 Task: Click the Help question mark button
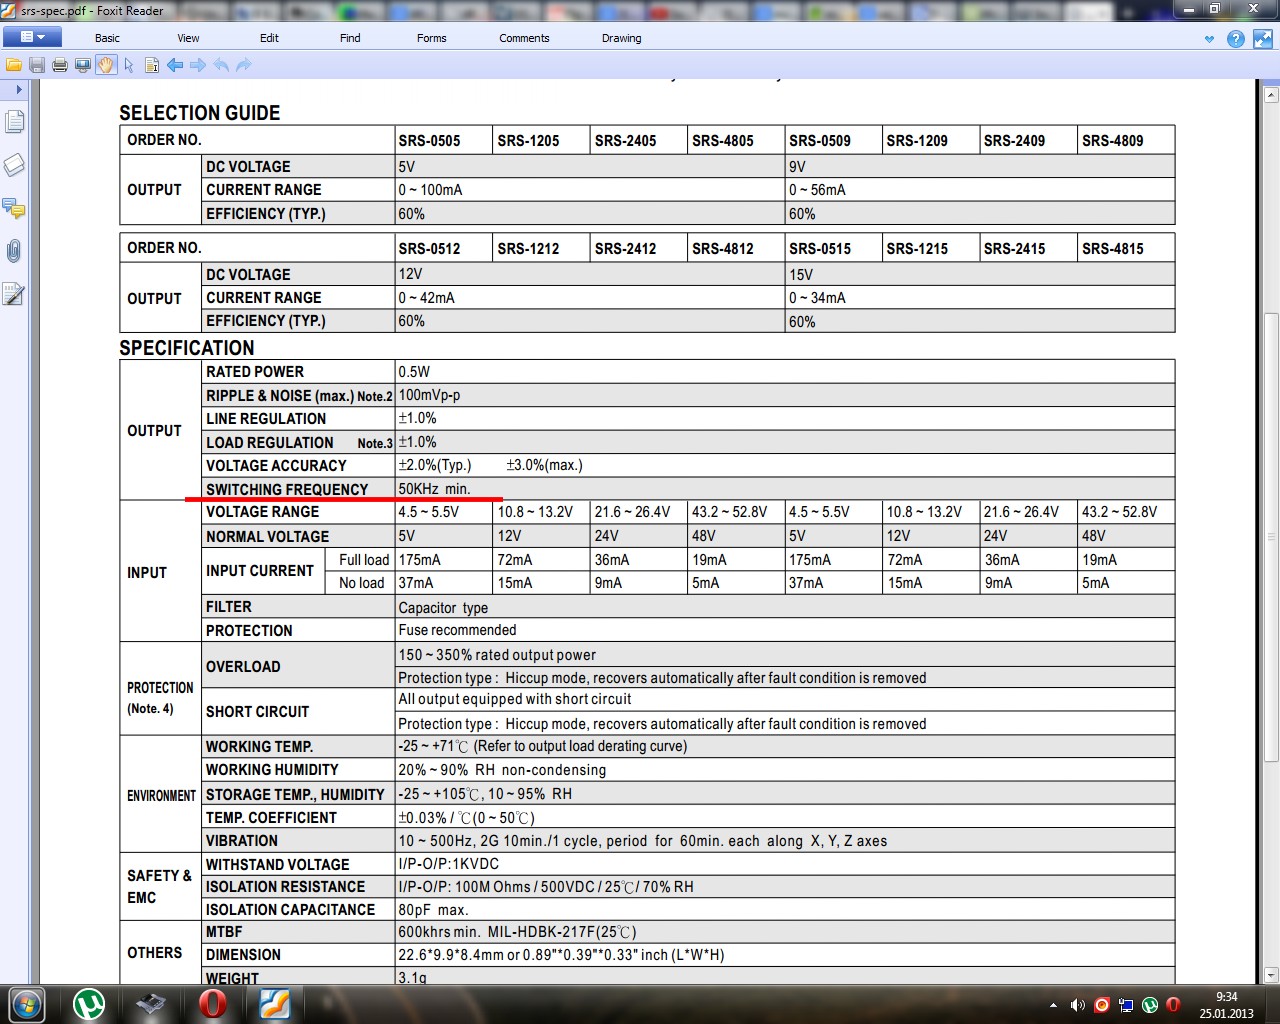coord(1236,39)
